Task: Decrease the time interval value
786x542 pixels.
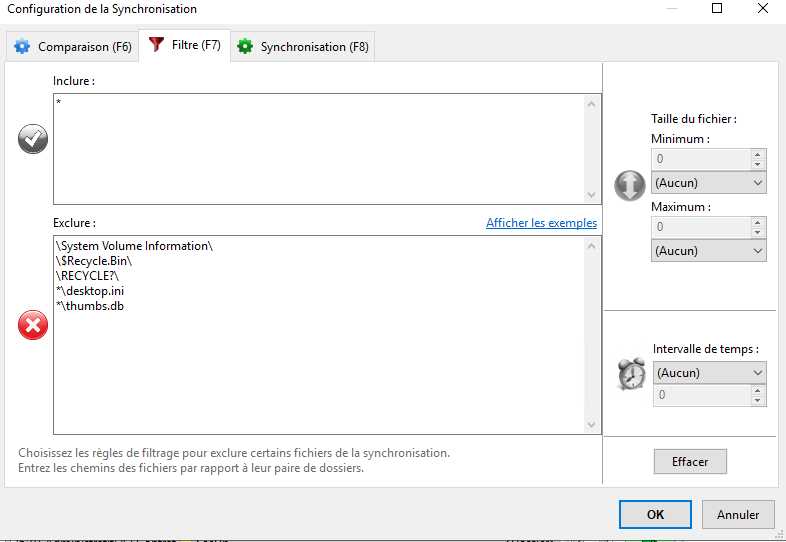Action: pyautogui.click(x=757, y=401)
